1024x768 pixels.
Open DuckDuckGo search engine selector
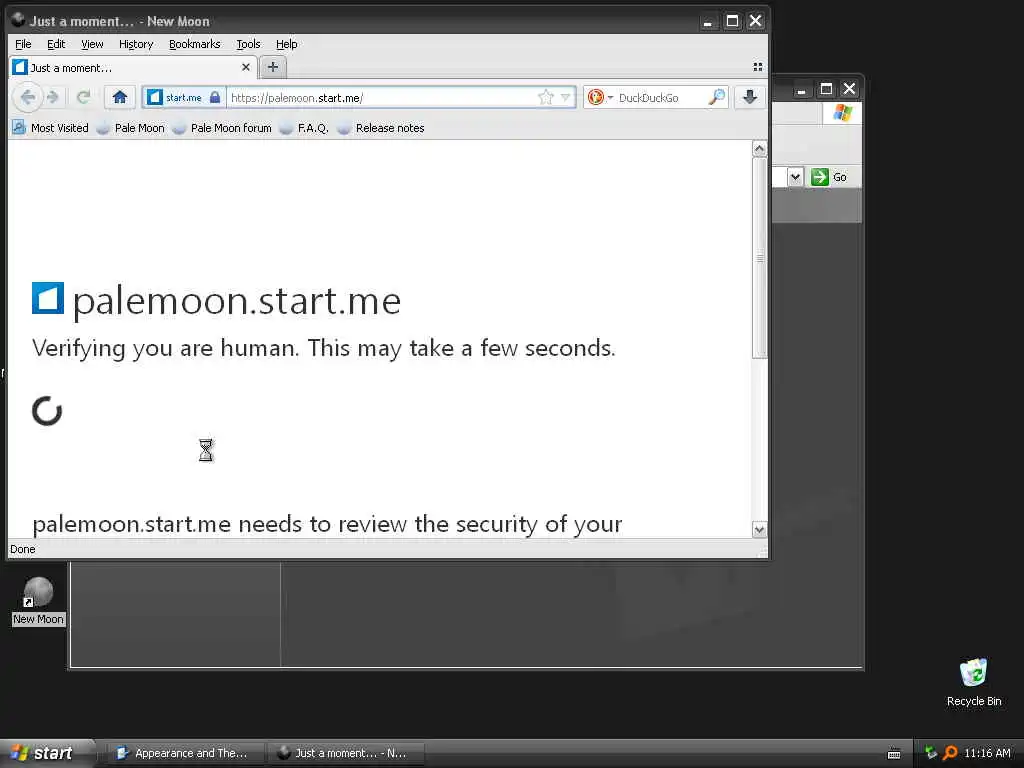coord(600,97)
